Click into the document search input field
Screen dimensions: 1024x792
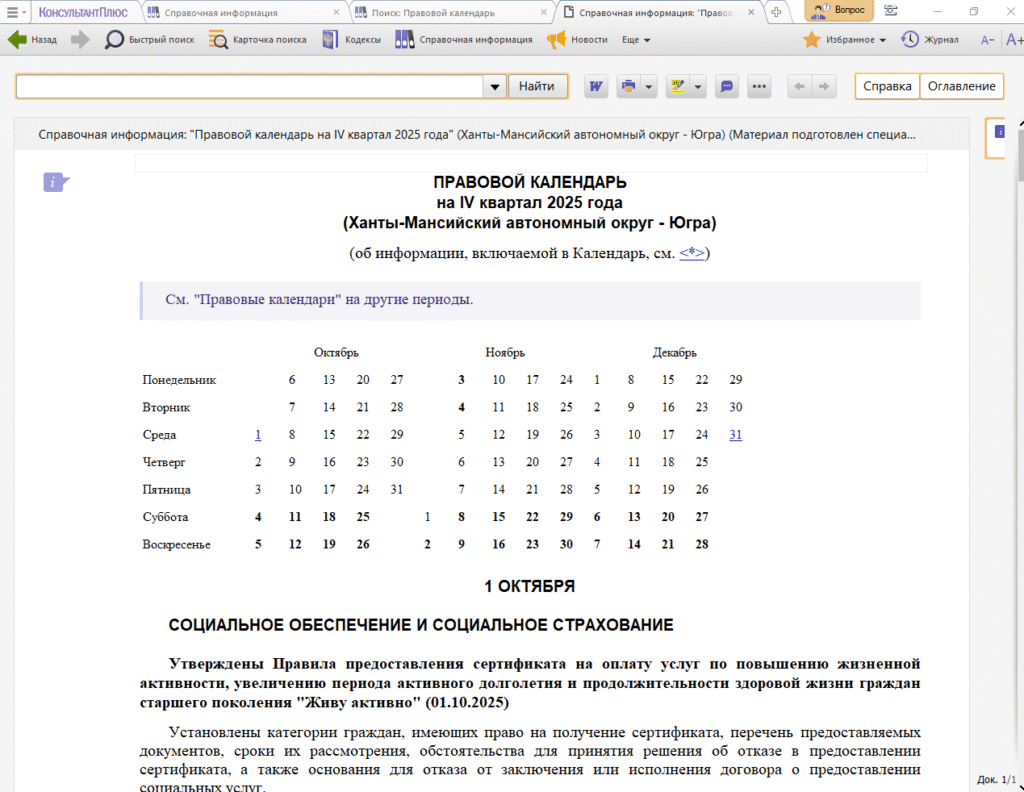[x=249, y=87]
